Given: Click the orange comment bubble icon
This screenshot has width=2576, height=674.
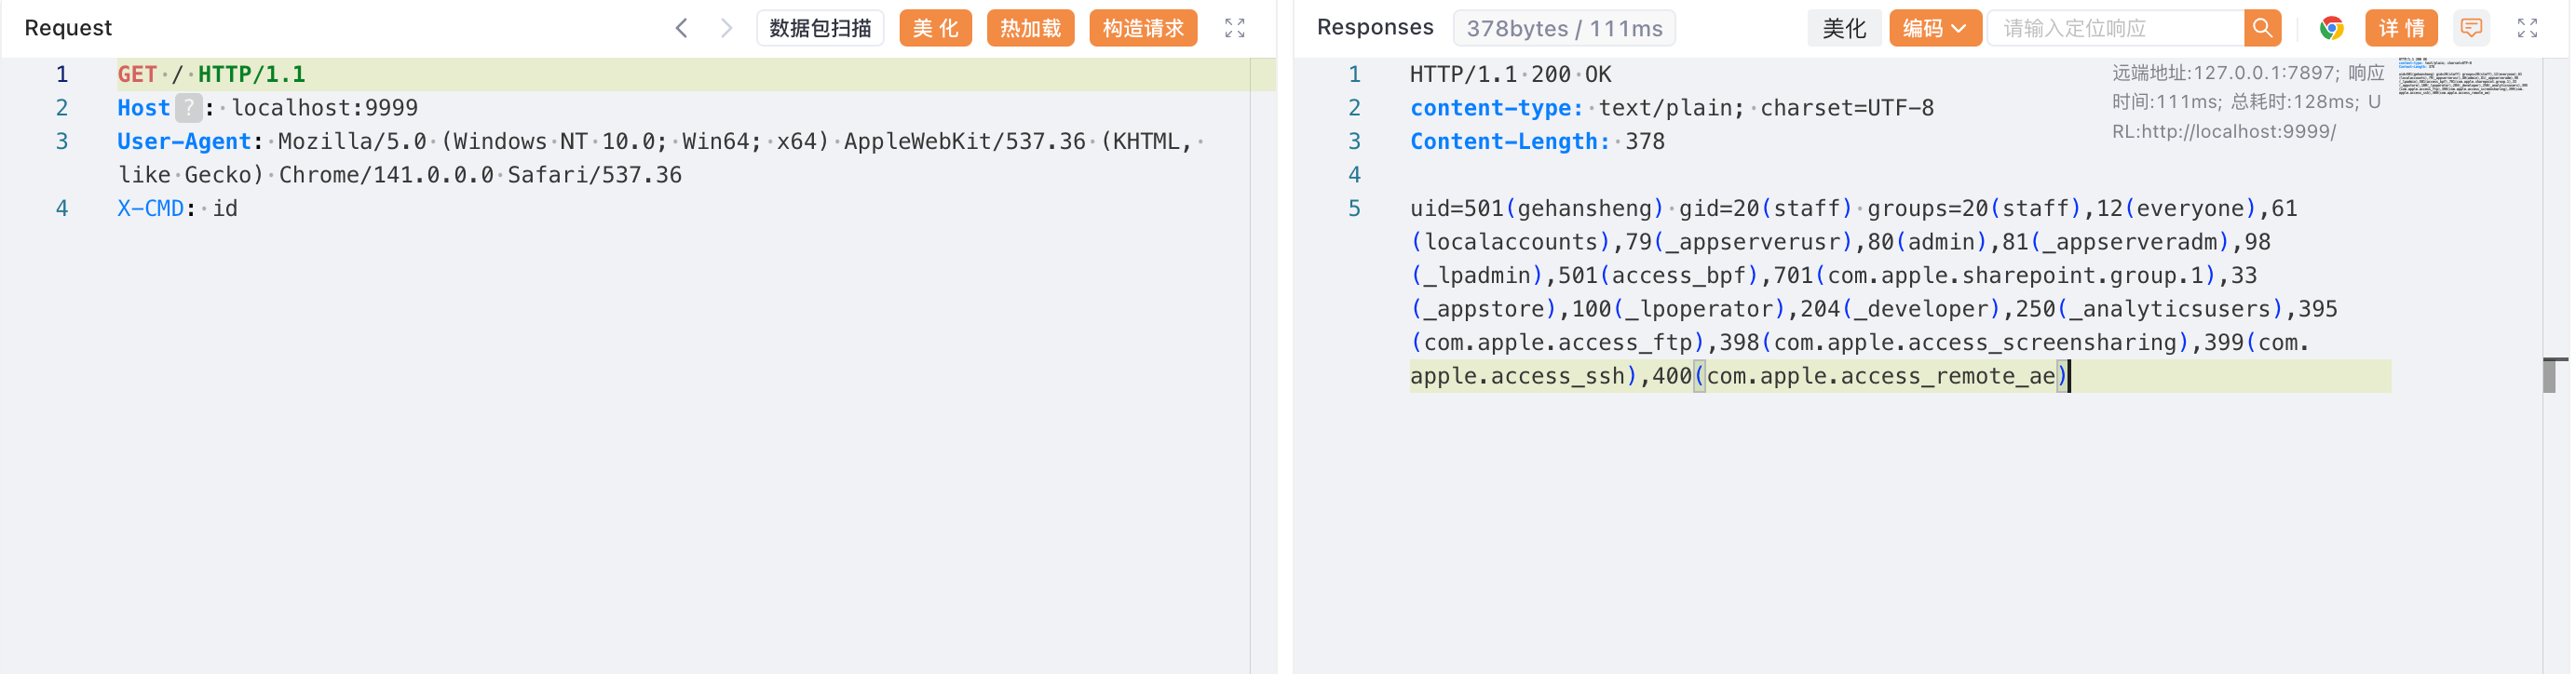Looking at the screenshot, I should tap(2471, 28).
